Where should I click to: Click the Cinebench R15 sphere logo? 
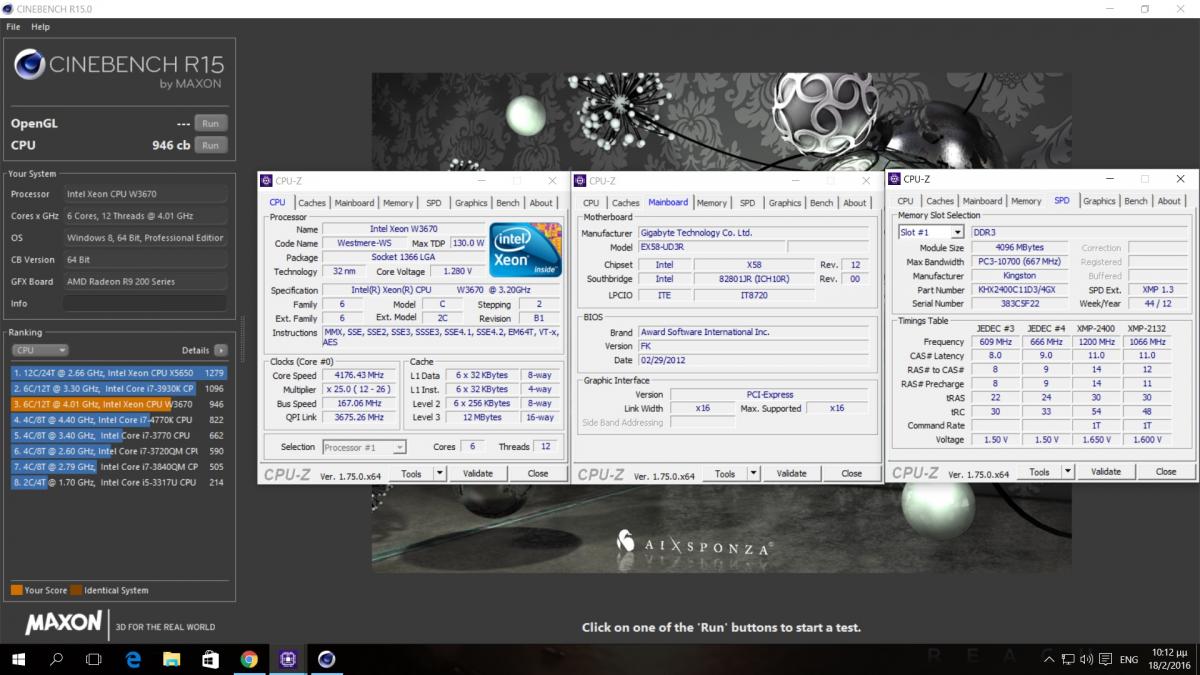click(30, 65)
